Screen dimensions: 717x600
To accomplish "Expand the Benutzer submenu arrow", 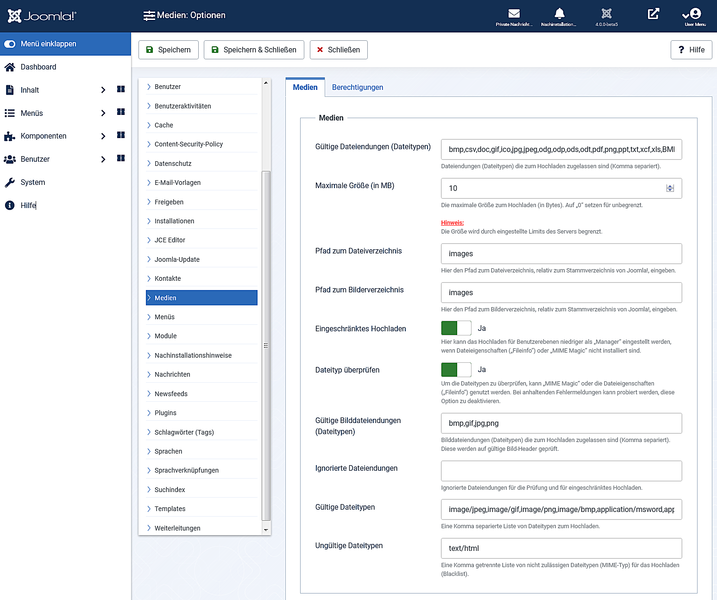I will point(103,159).
